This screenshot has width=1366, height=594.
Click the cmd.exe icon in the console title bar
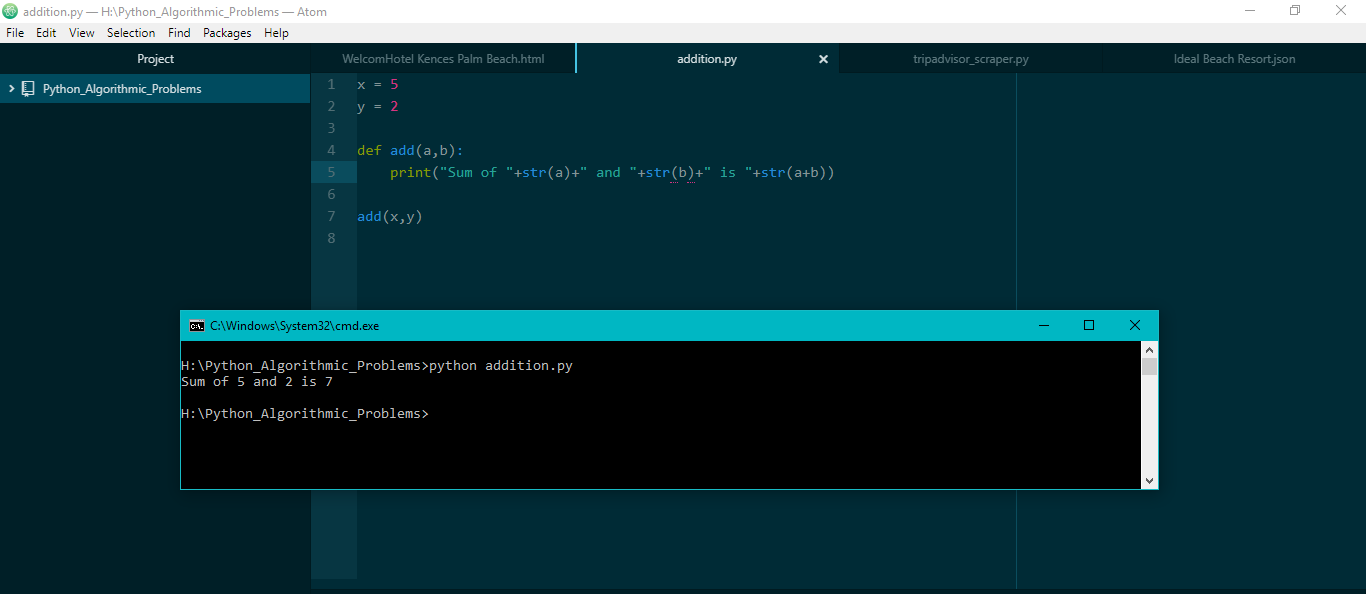[196, 325]
